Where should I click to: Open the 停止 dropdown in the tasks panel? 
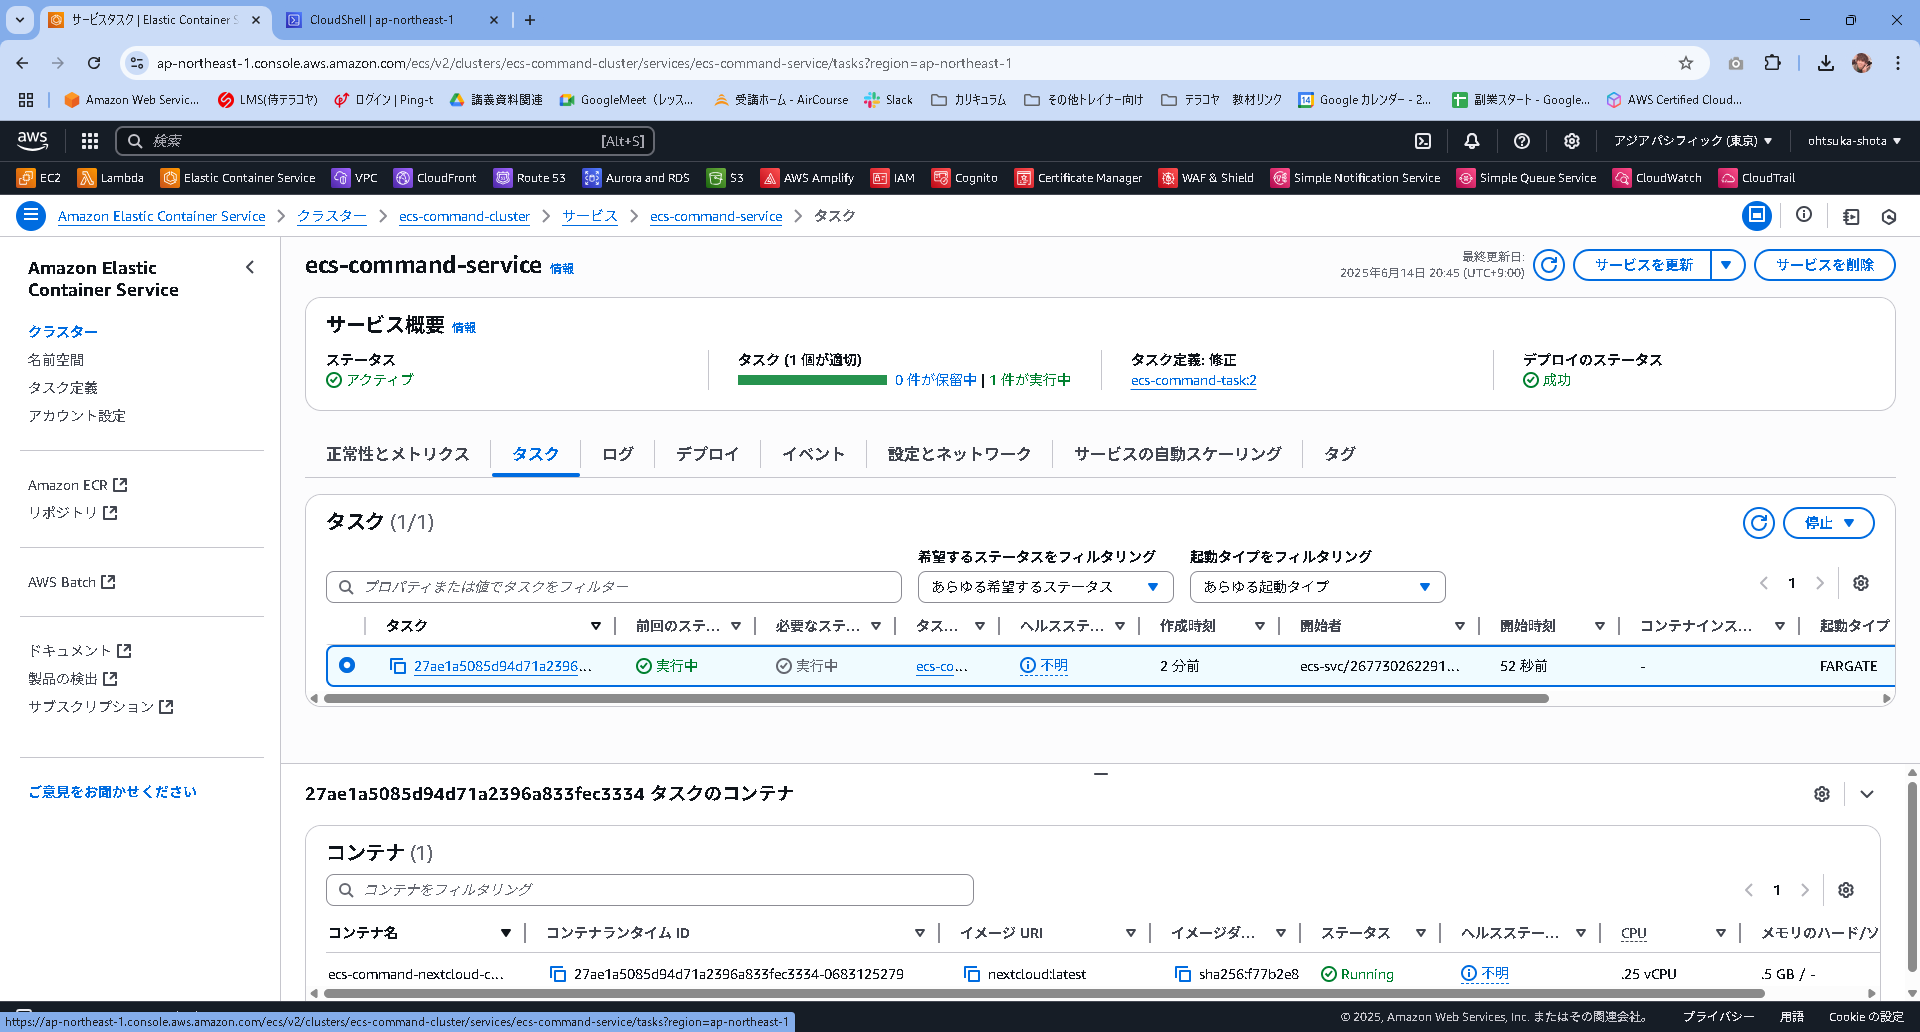pos(1828,522)
